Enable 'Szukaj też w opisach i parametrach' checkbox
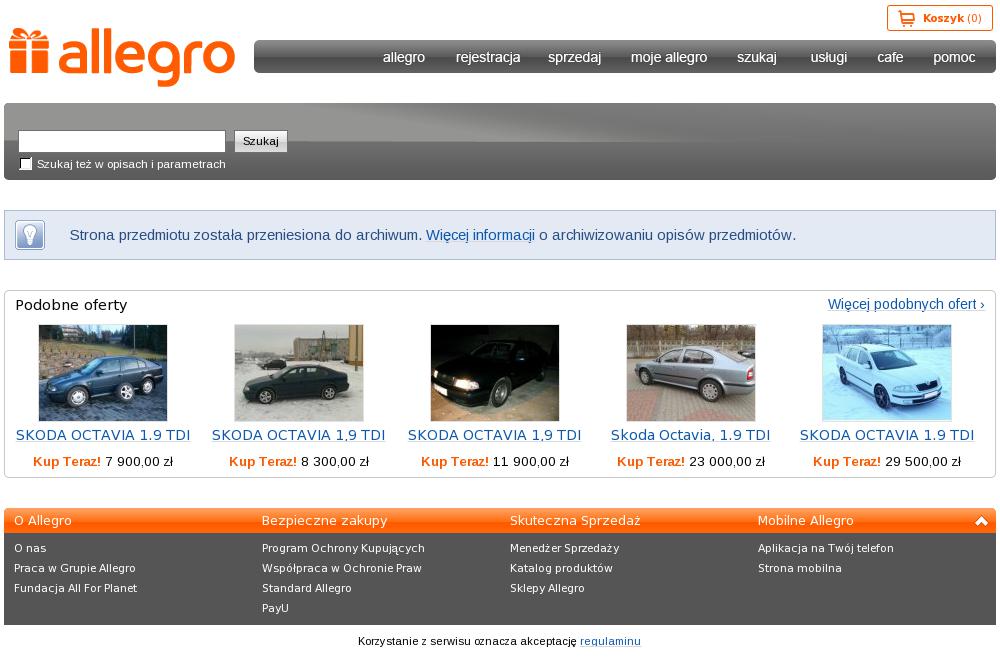 26,164
